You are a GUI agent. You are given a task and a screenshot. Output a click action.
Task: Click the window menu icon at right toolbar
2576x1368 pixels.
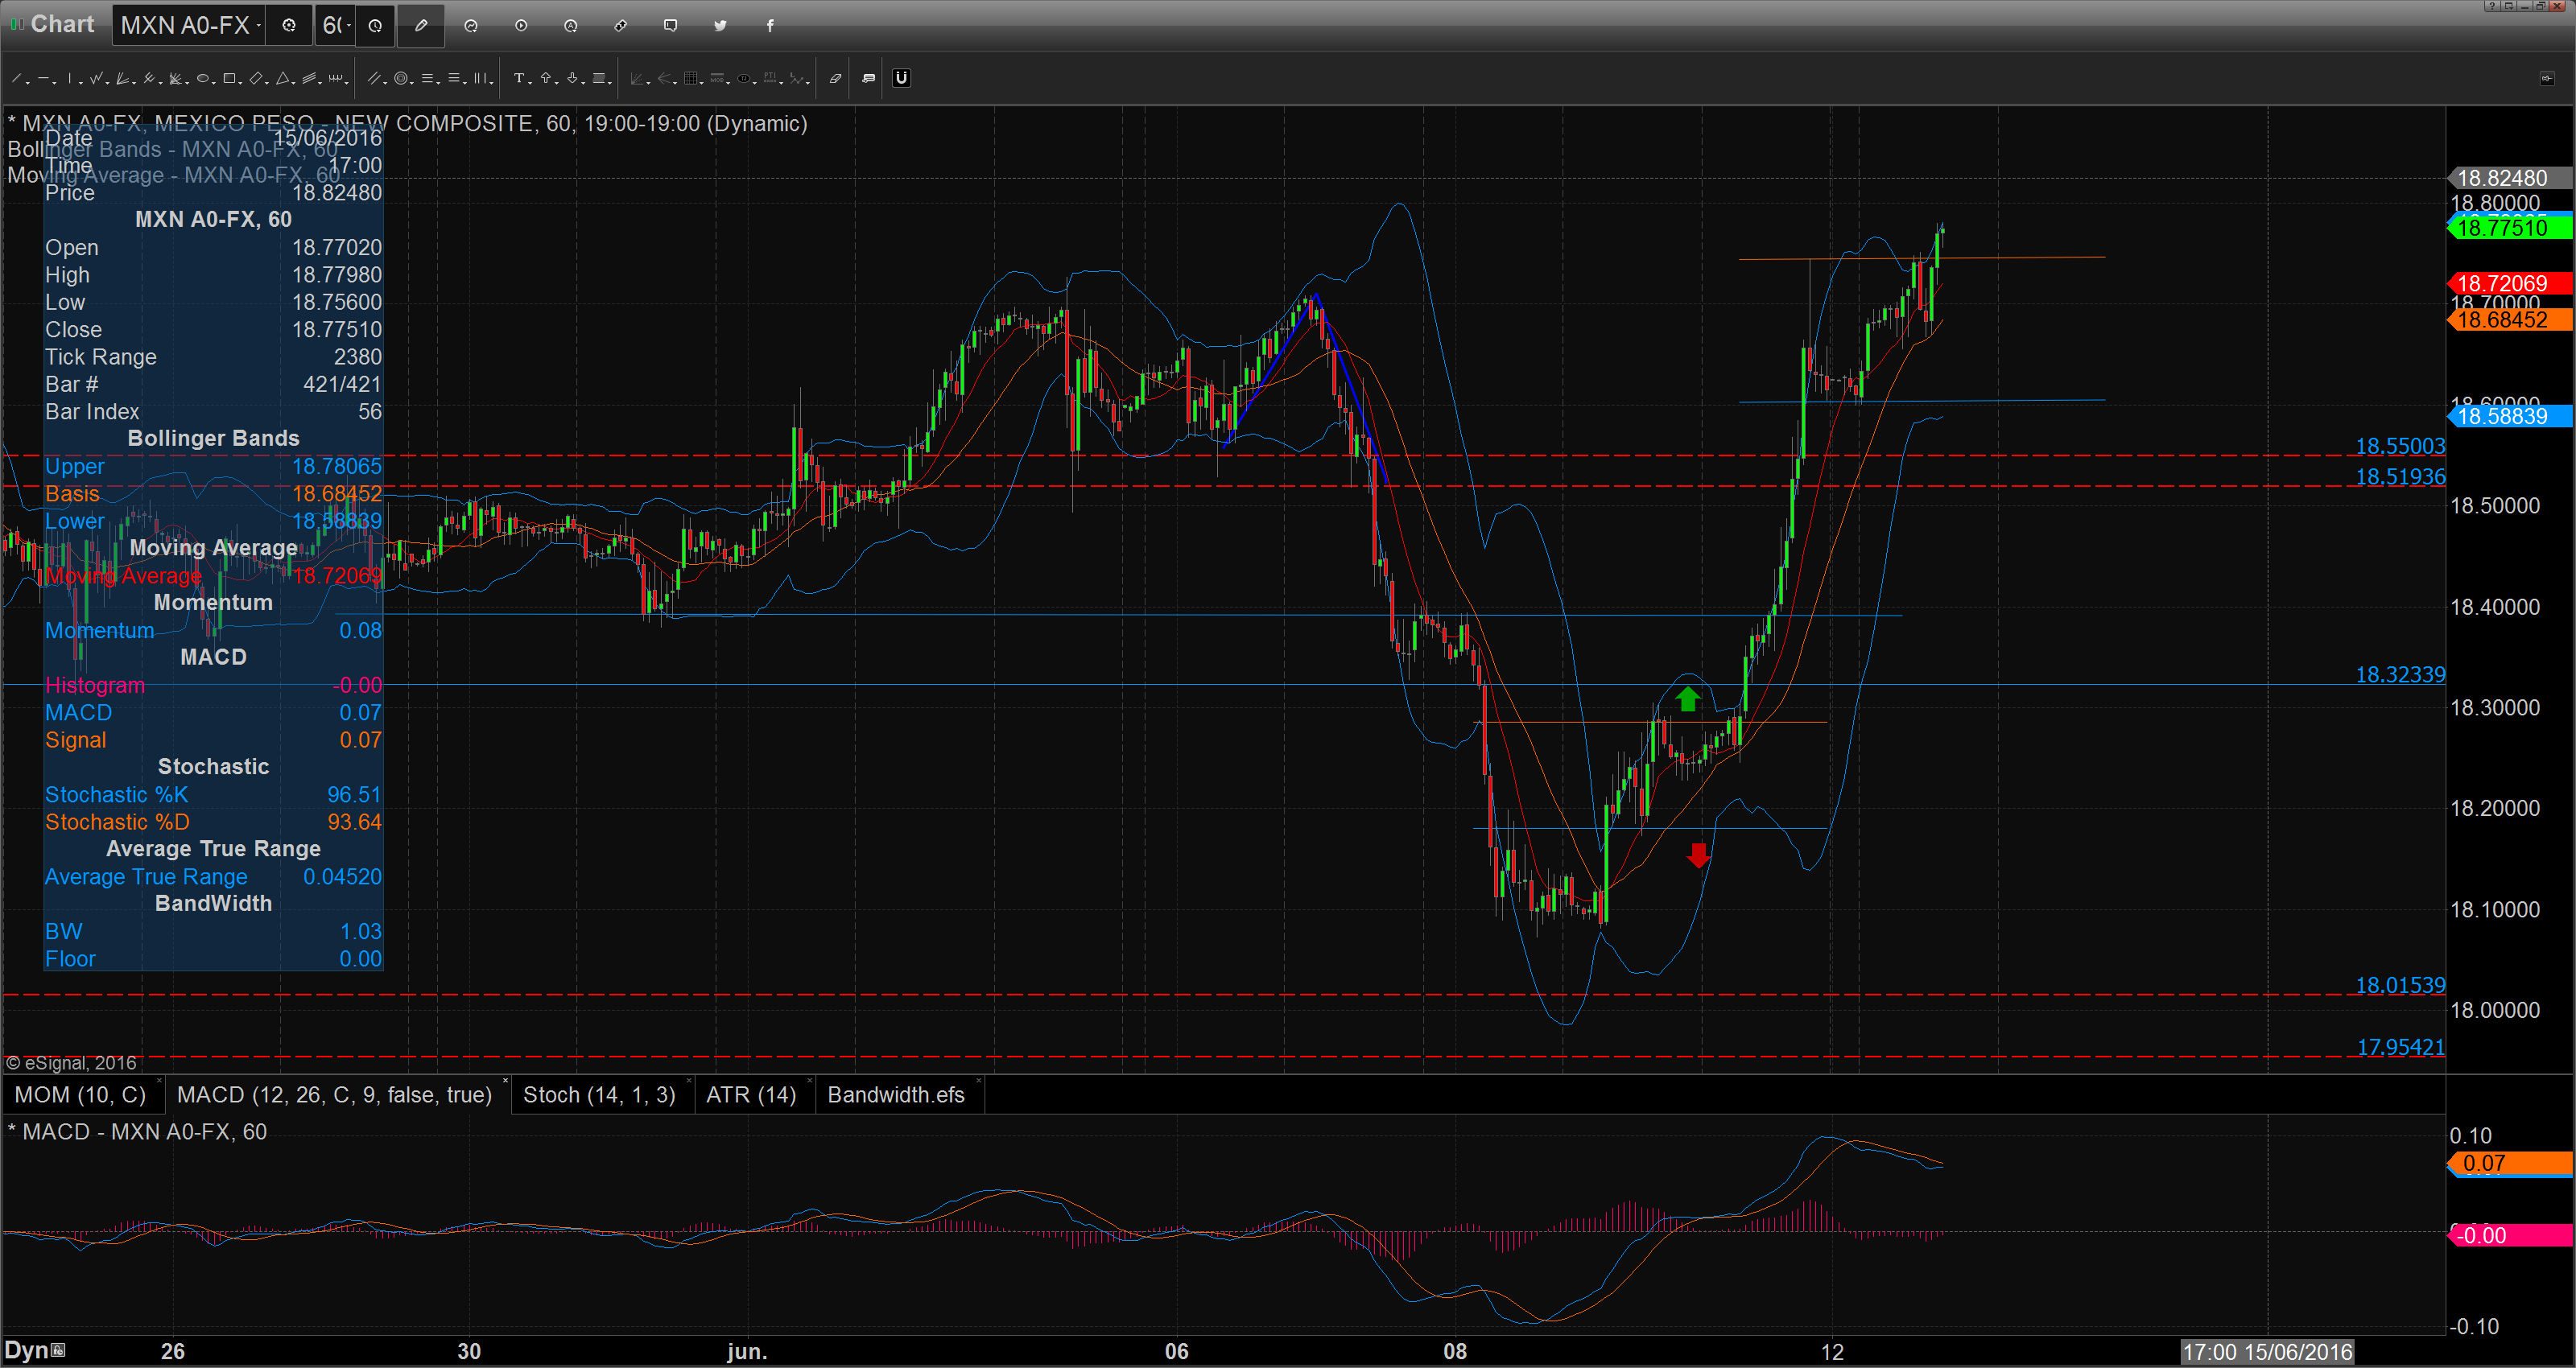click(x=2546, y=78)
